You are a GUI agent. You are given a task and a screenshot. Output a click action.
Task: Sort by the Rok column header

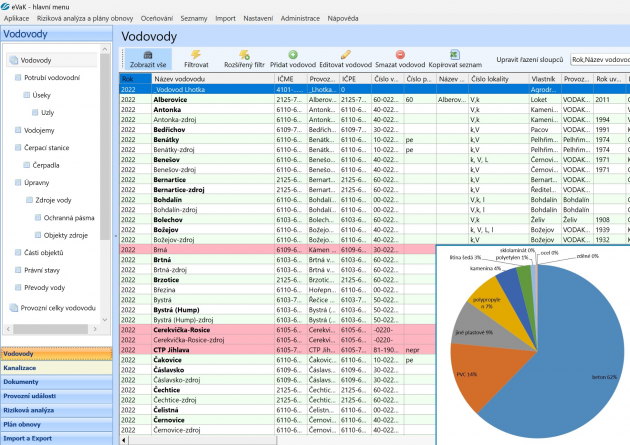click(x=135, y=79)
